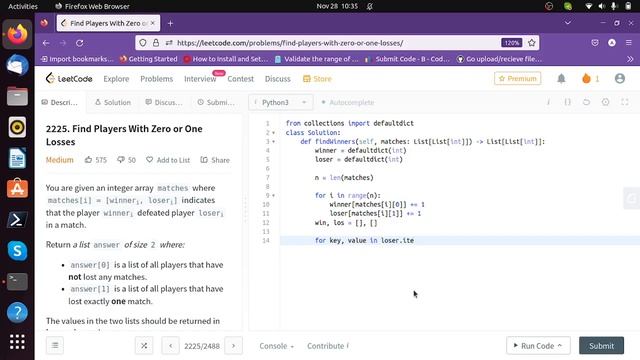
Task: View the streak flame counter
Action: point(590,78)
